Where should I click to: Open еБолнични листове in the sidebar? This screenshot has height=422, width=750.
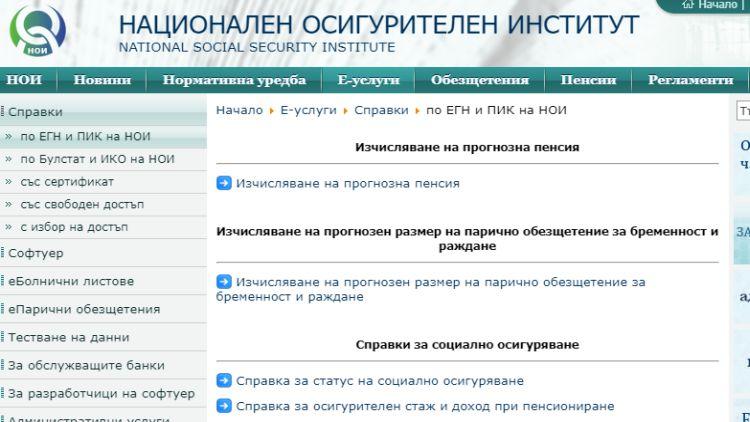tap(103, 281)
